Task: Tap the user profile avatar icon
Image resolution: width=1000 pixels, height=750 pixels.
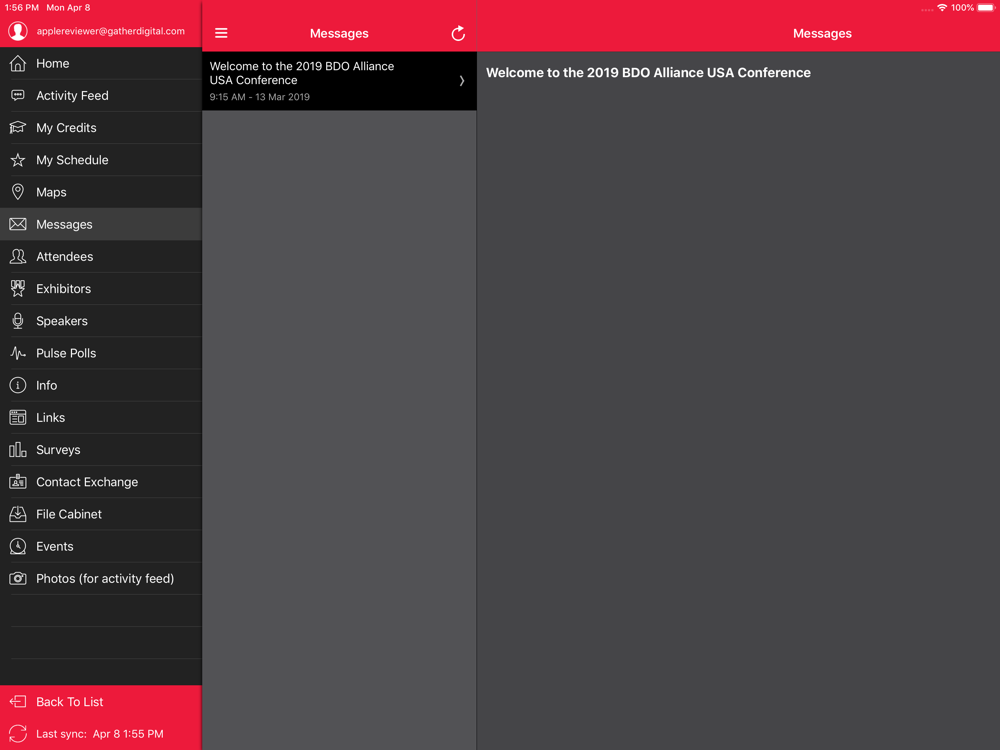Action: 18,31
